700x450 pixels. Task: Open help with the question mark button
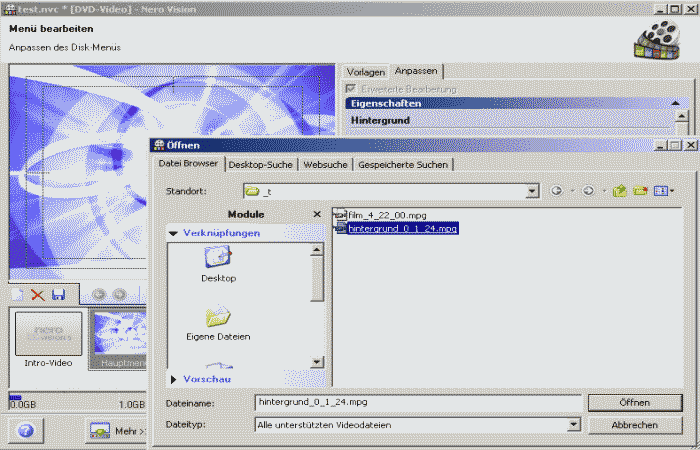pyautogui.click(x=26, y=430)
